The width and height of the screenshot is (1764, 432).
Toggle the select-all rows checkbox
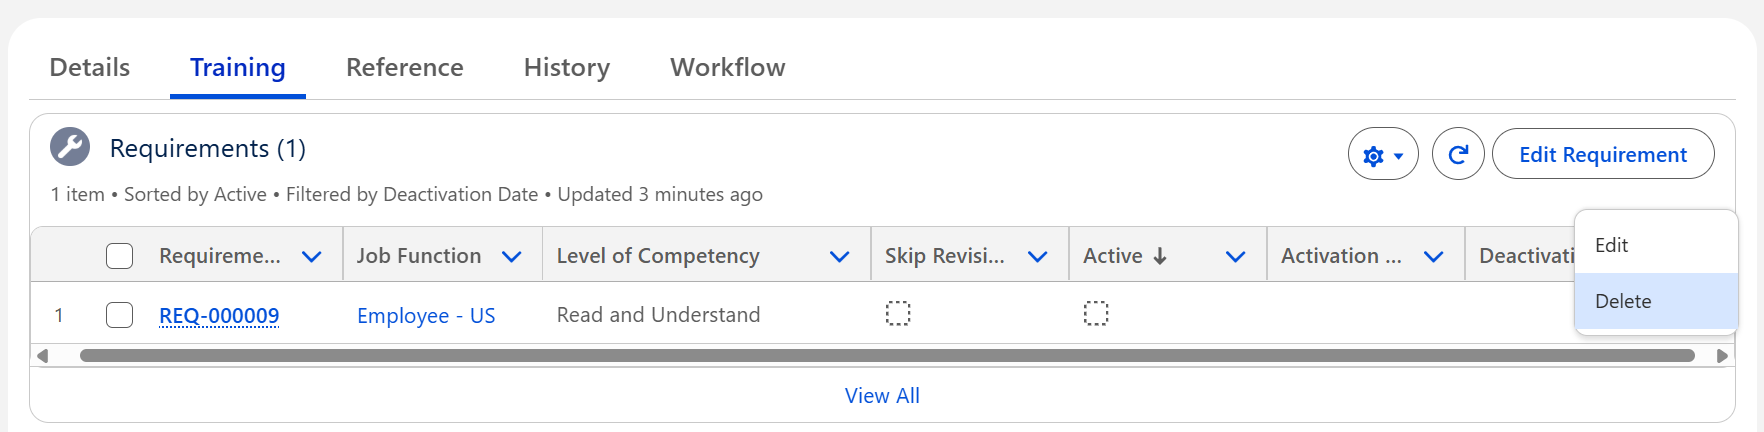120,256
